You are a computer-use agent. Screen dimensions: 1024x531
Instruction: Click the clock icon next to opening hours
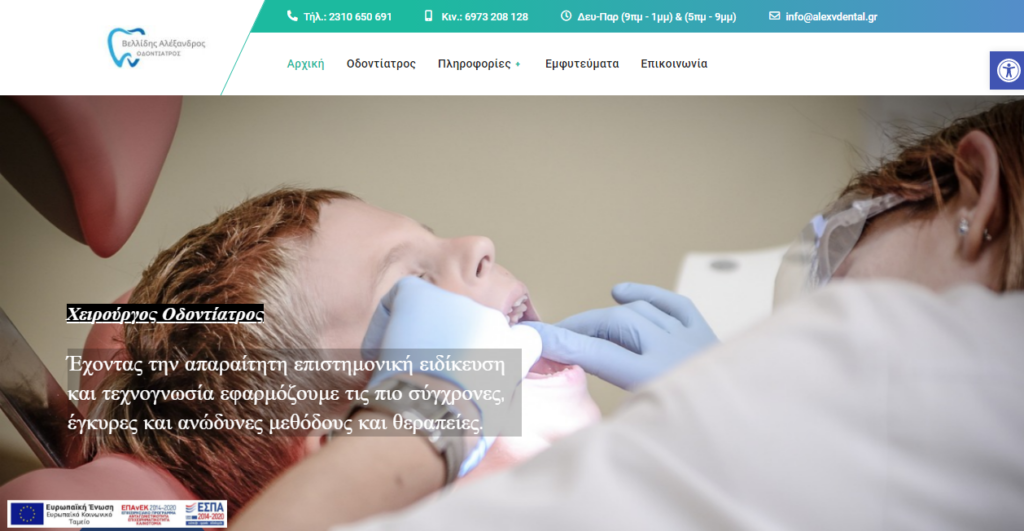(566, 16)
